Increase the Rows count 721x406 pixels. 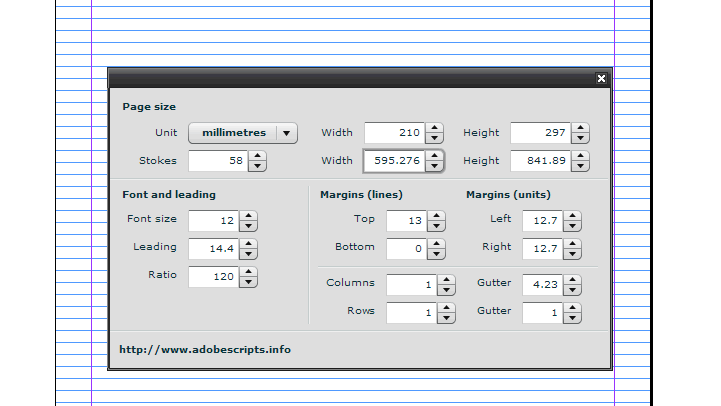click(x=446, y=308)
